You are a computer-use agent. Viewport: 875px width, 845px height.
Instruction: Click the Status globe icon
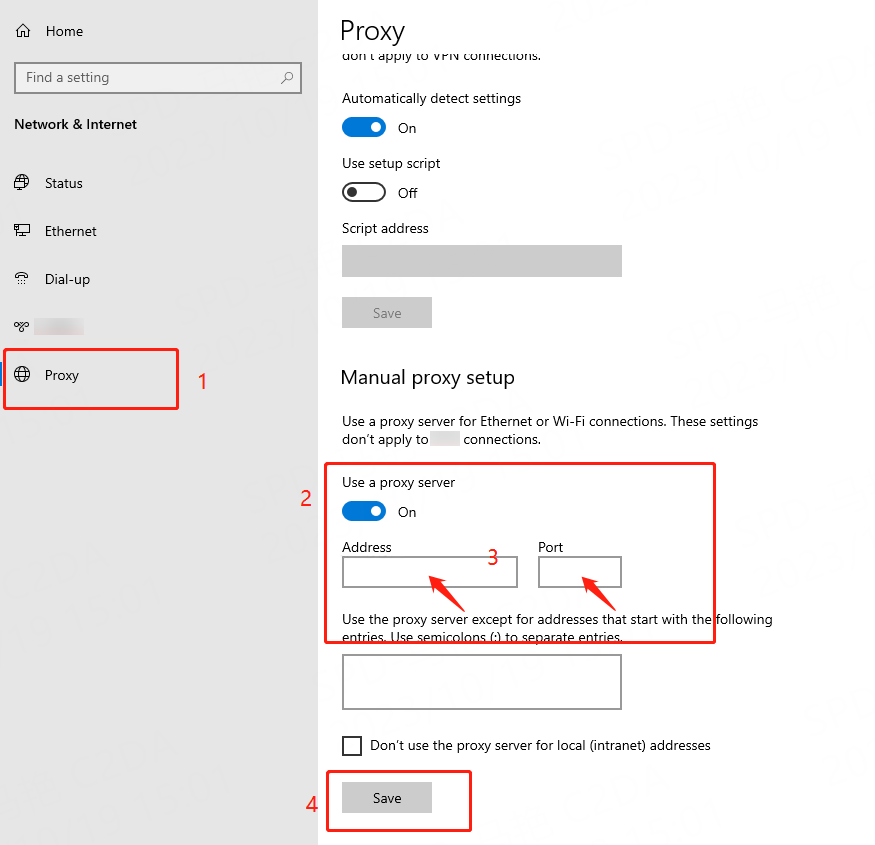(x=22, y=183)
